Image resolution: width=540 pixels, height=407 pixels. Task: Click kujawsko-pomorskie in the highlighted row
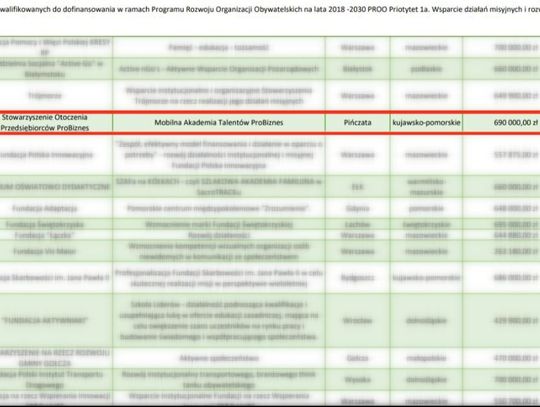[x=426, y=122]
